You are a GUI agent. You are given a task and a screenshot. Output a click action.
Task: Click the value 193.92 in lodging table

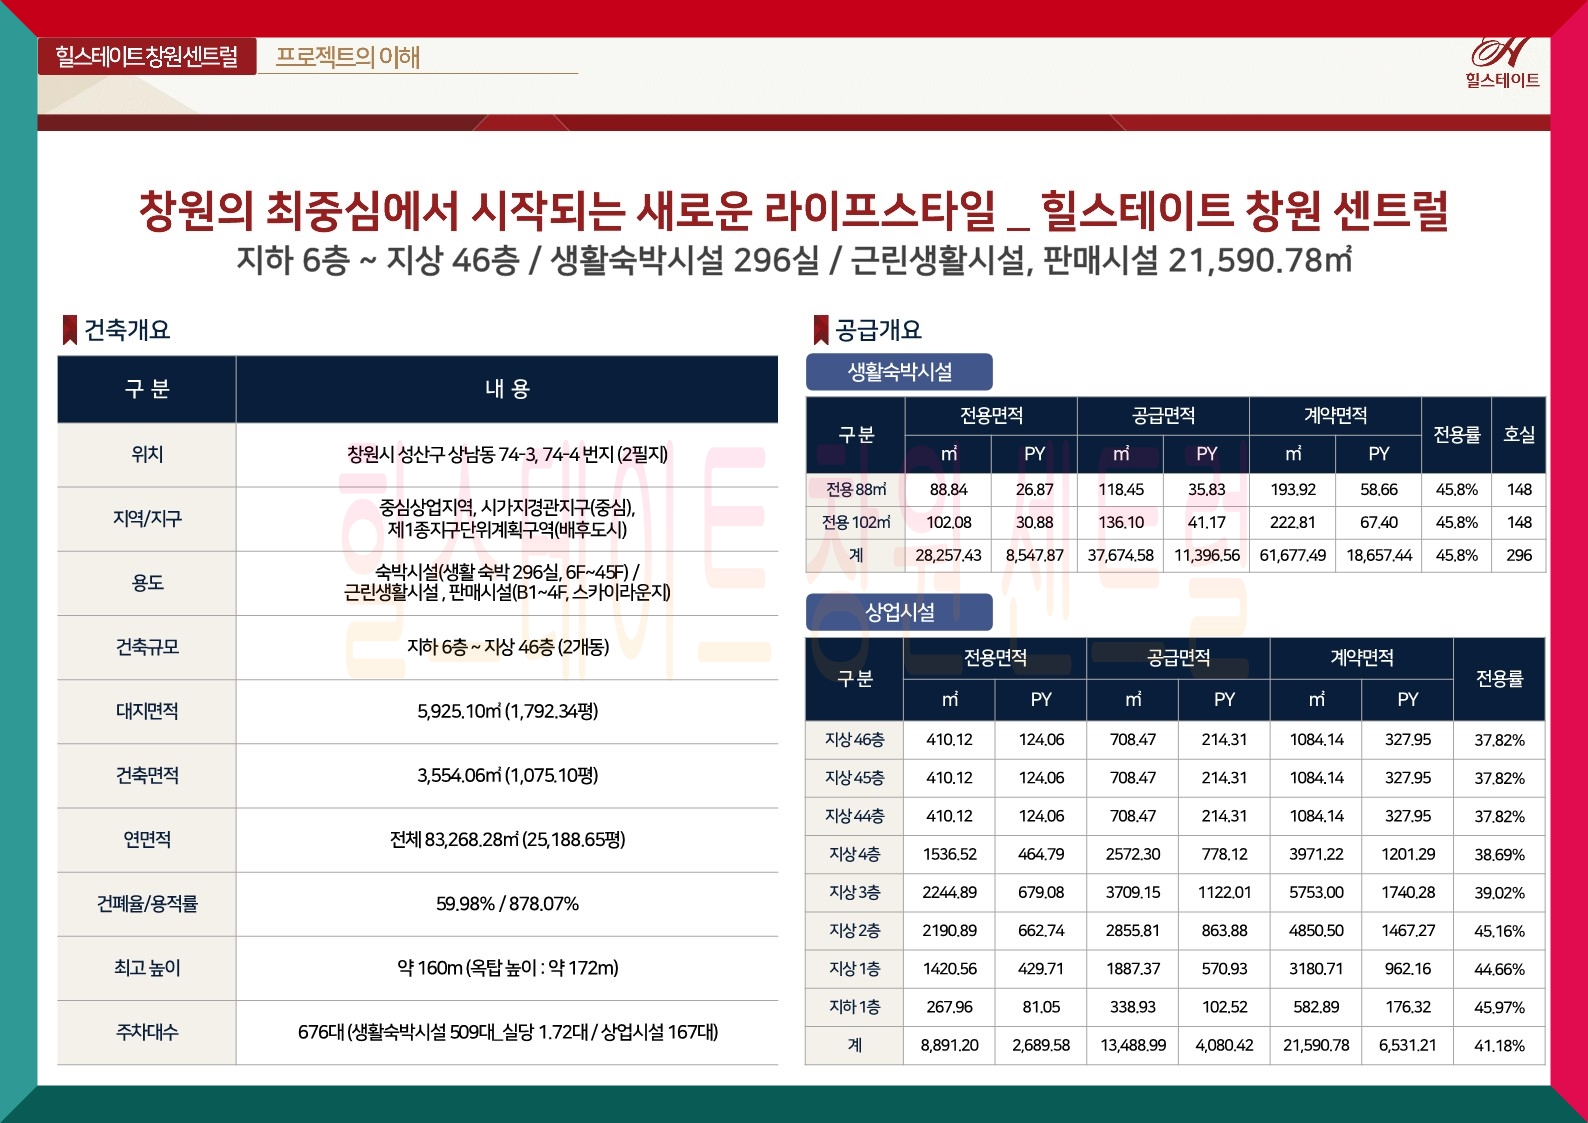tap(1292, 489)
